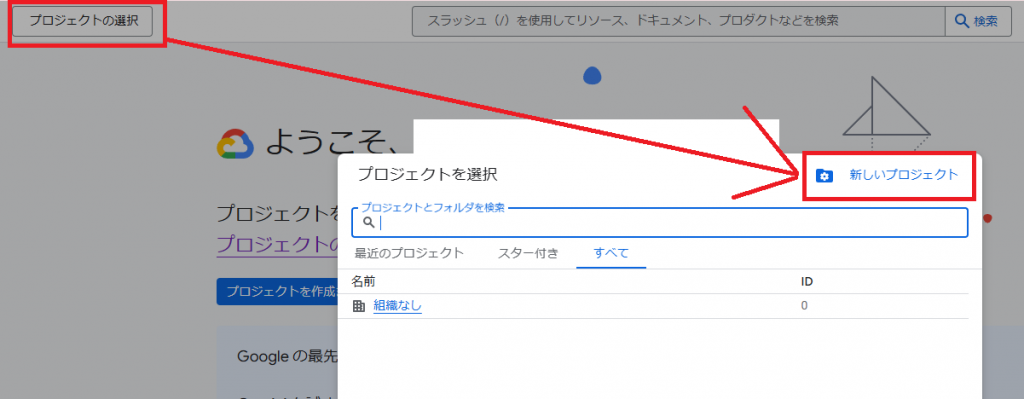
Task: Click the 検索 search button
Action: click(x=976, y=22)
